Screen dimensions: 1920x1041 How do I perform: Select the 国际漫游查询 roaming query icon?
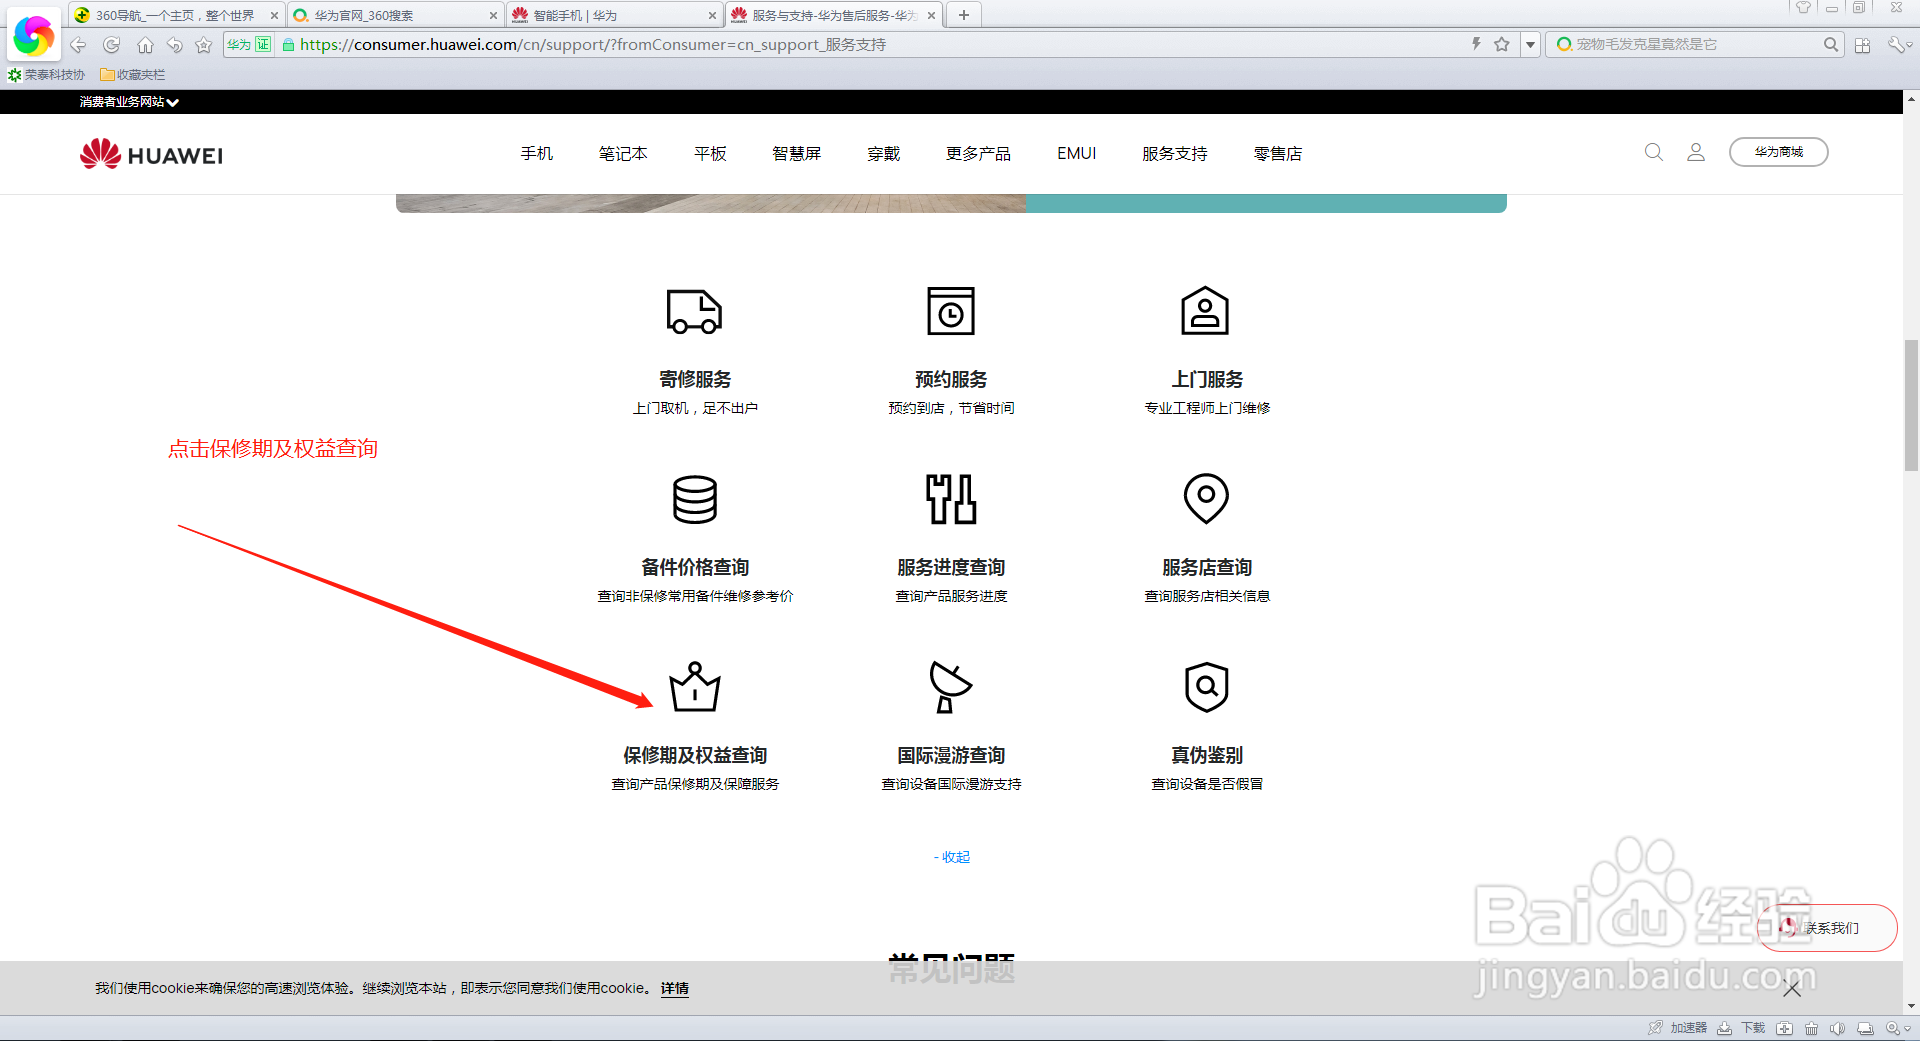[x=950, y=688]
